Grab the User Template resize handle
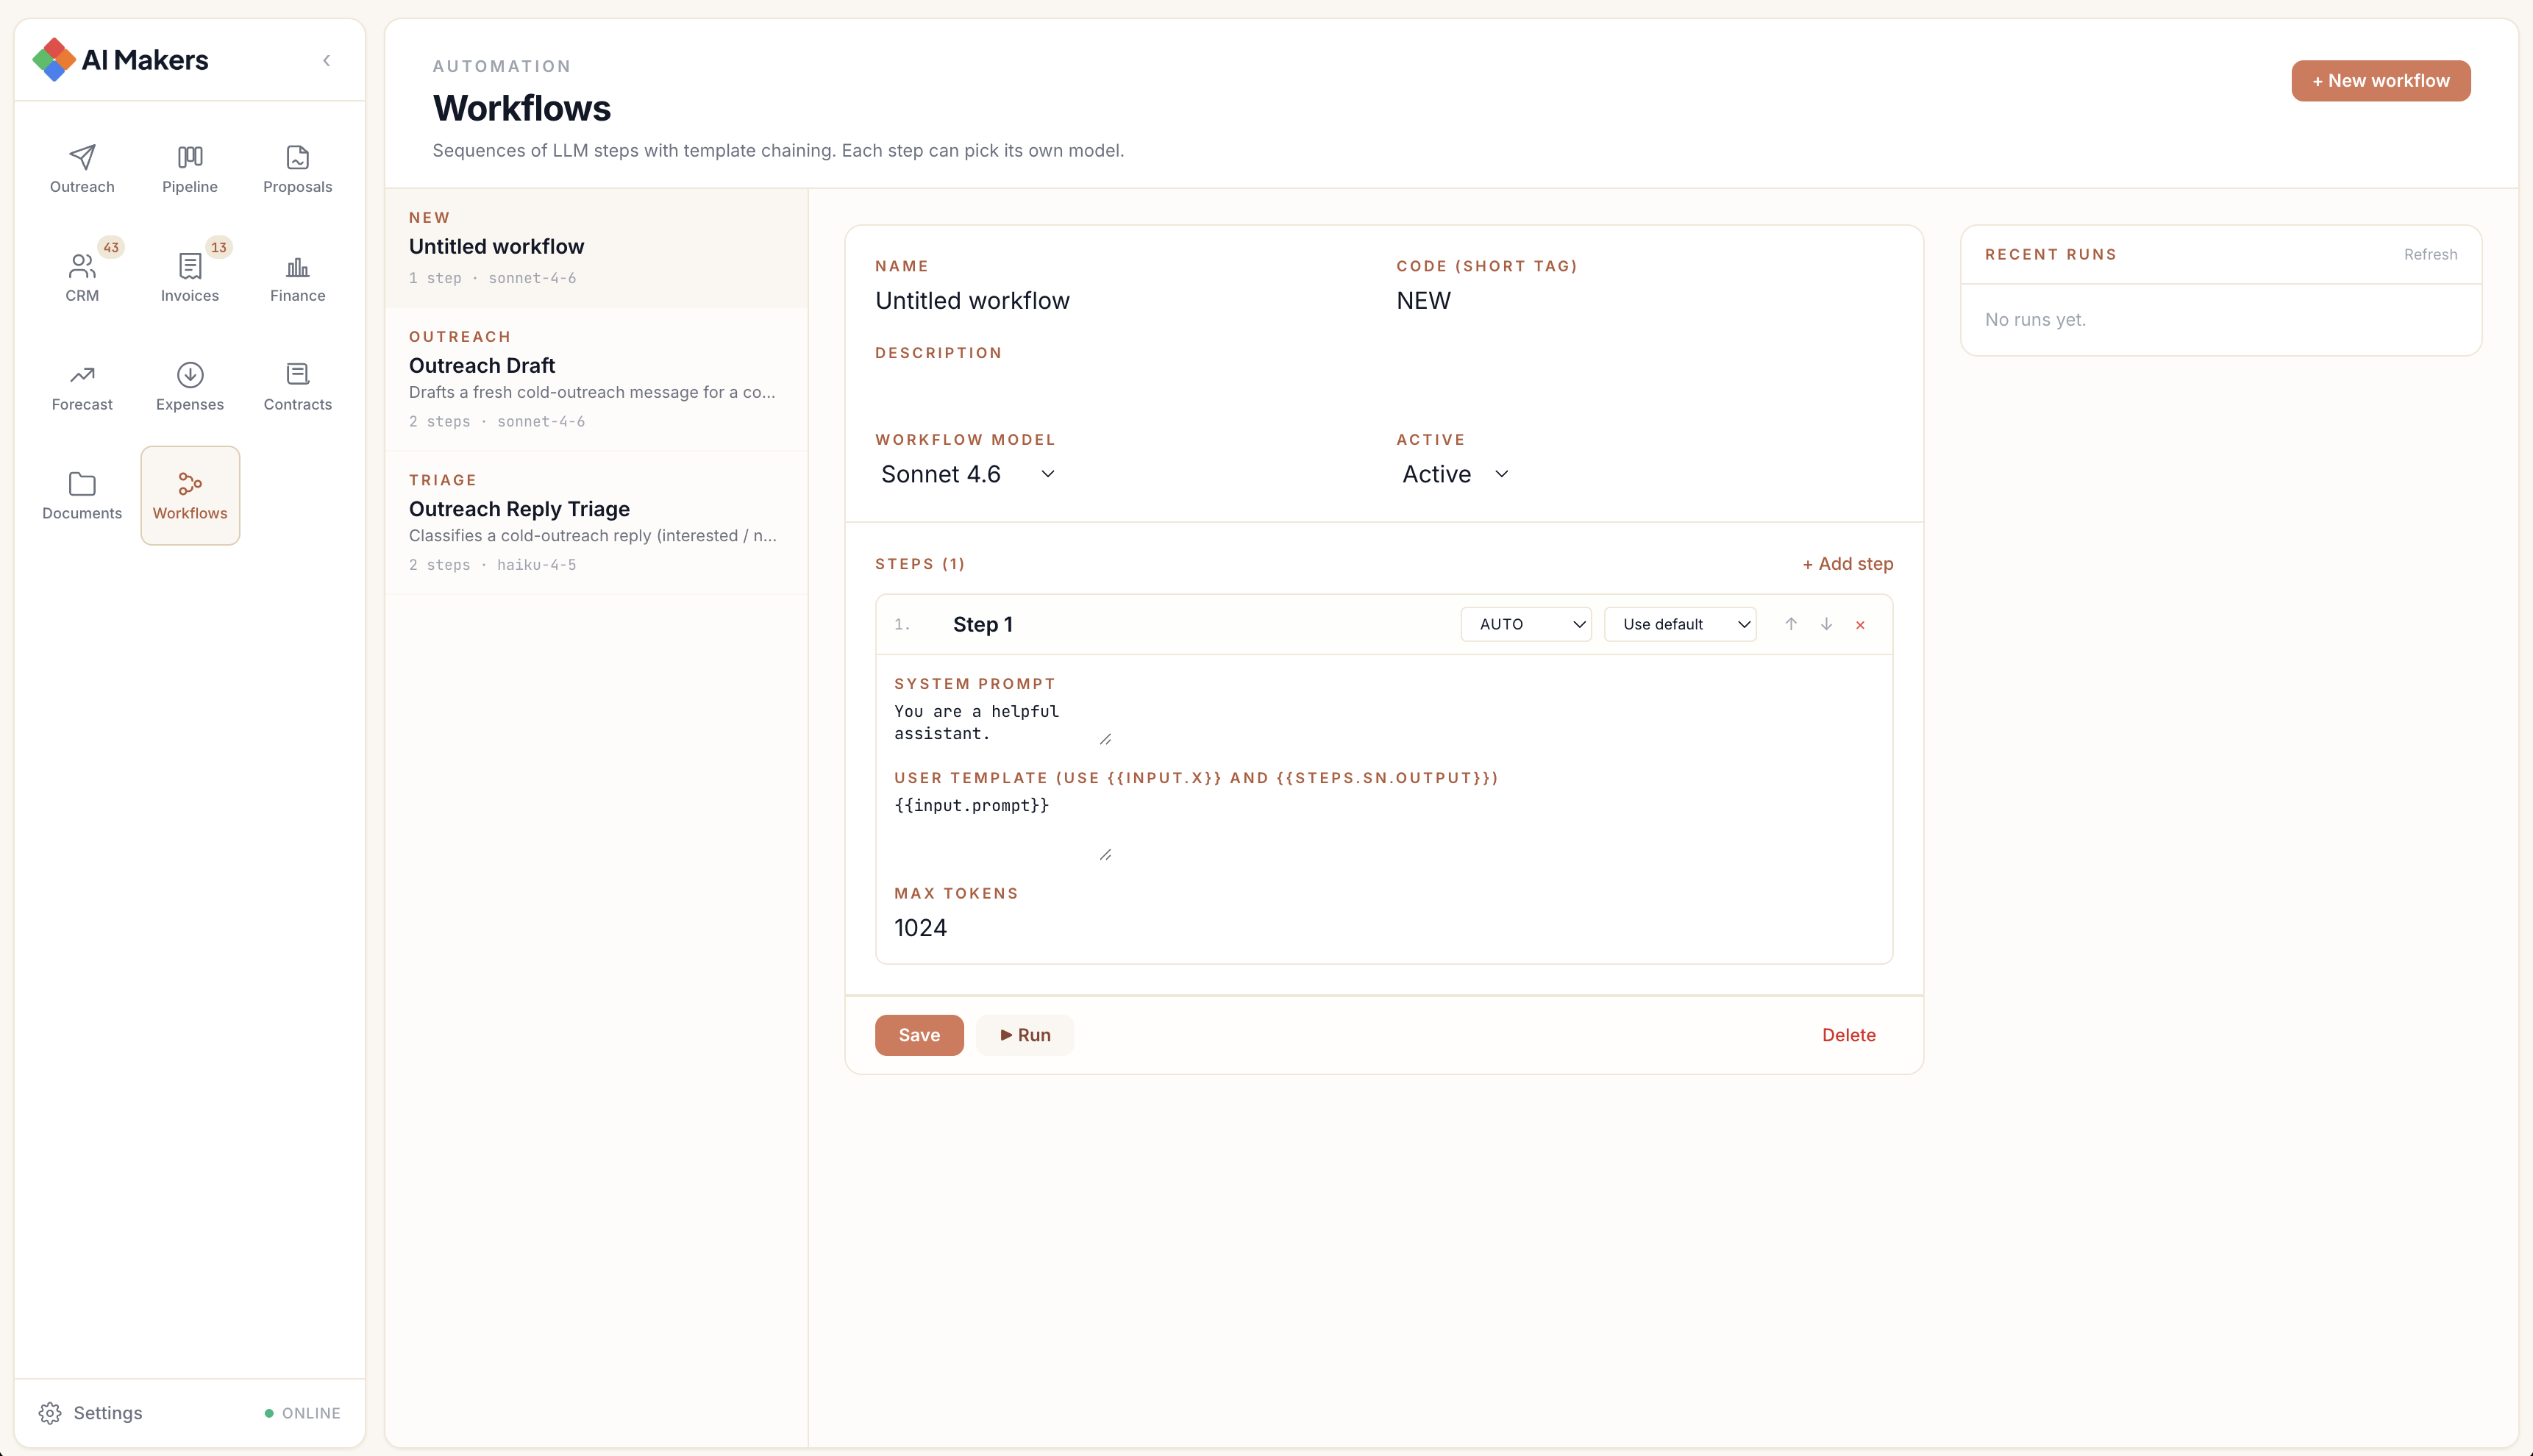This screenshot has width=2533, height=1456. pos(1105,855)
